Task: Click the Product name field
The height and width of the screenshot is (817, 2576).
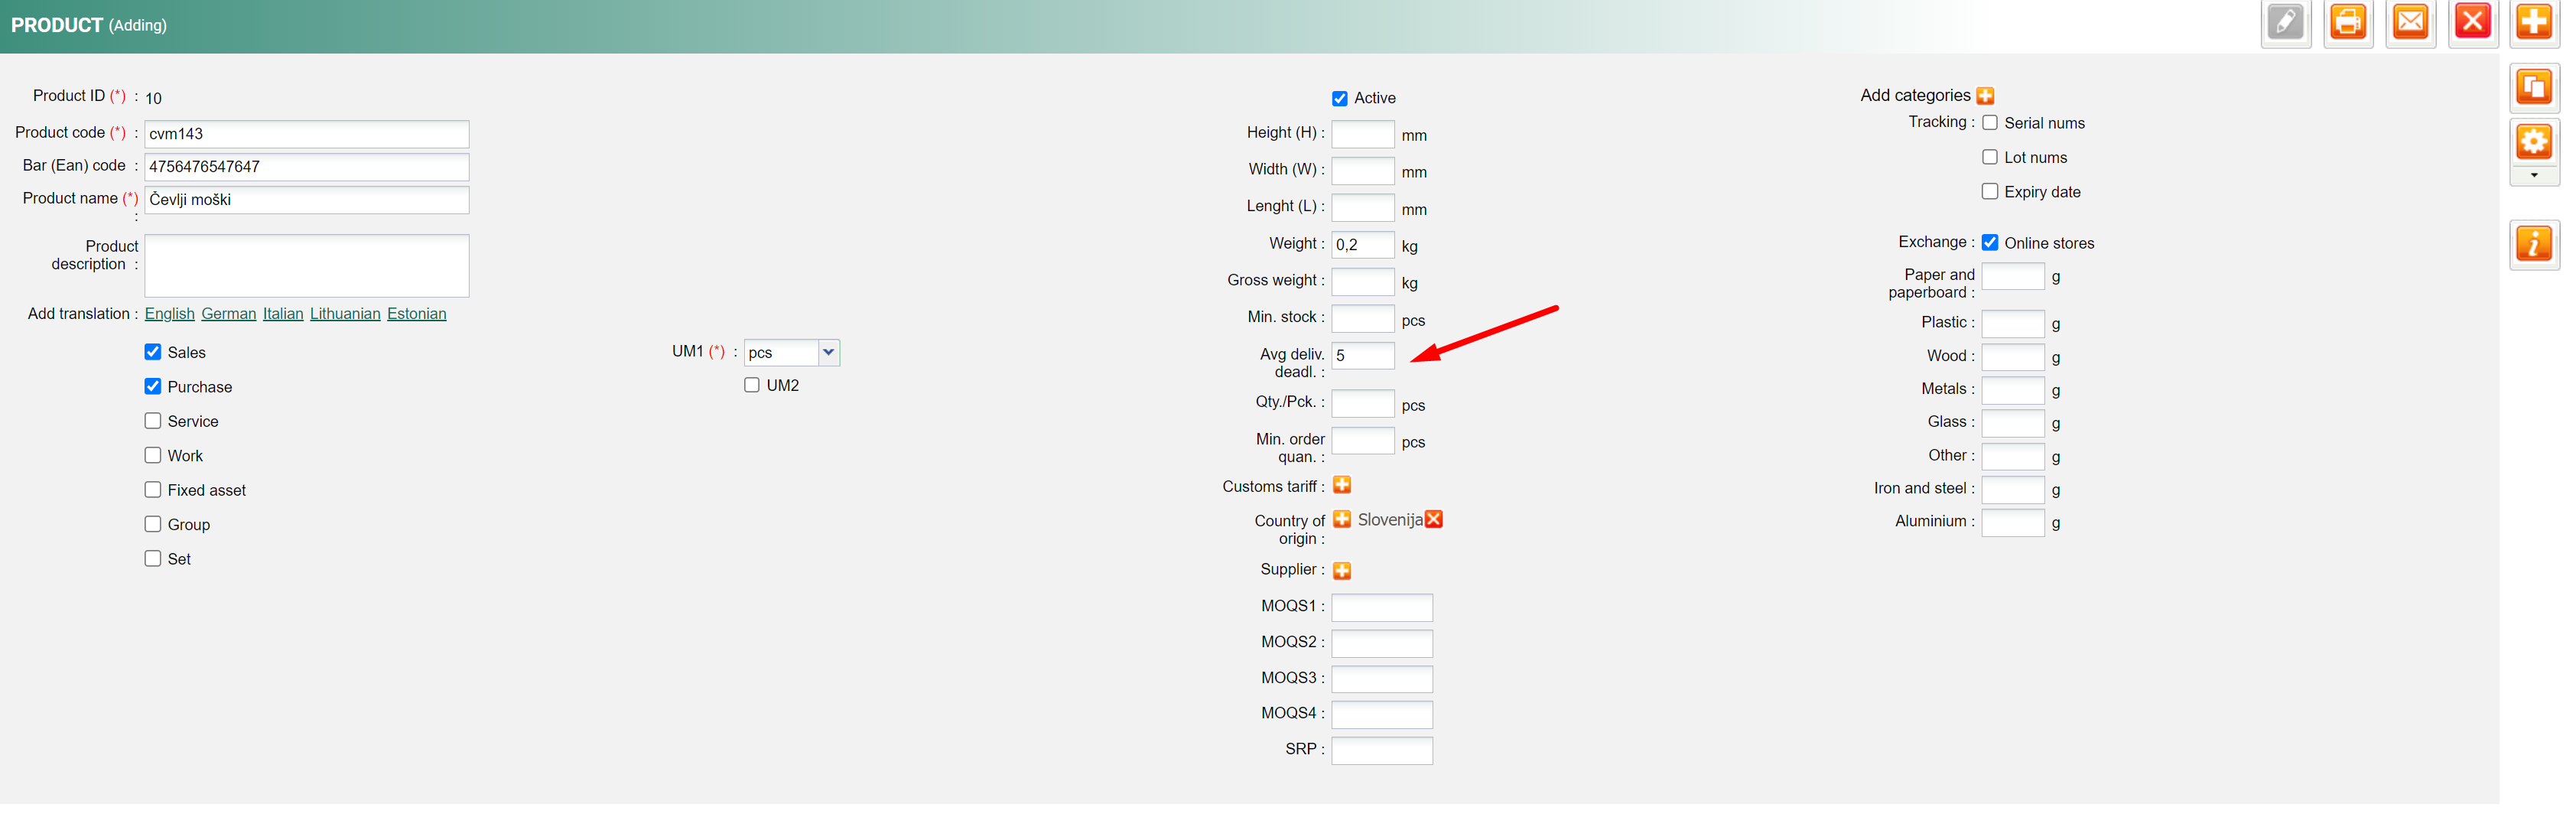Action: [x=307, y=200]
